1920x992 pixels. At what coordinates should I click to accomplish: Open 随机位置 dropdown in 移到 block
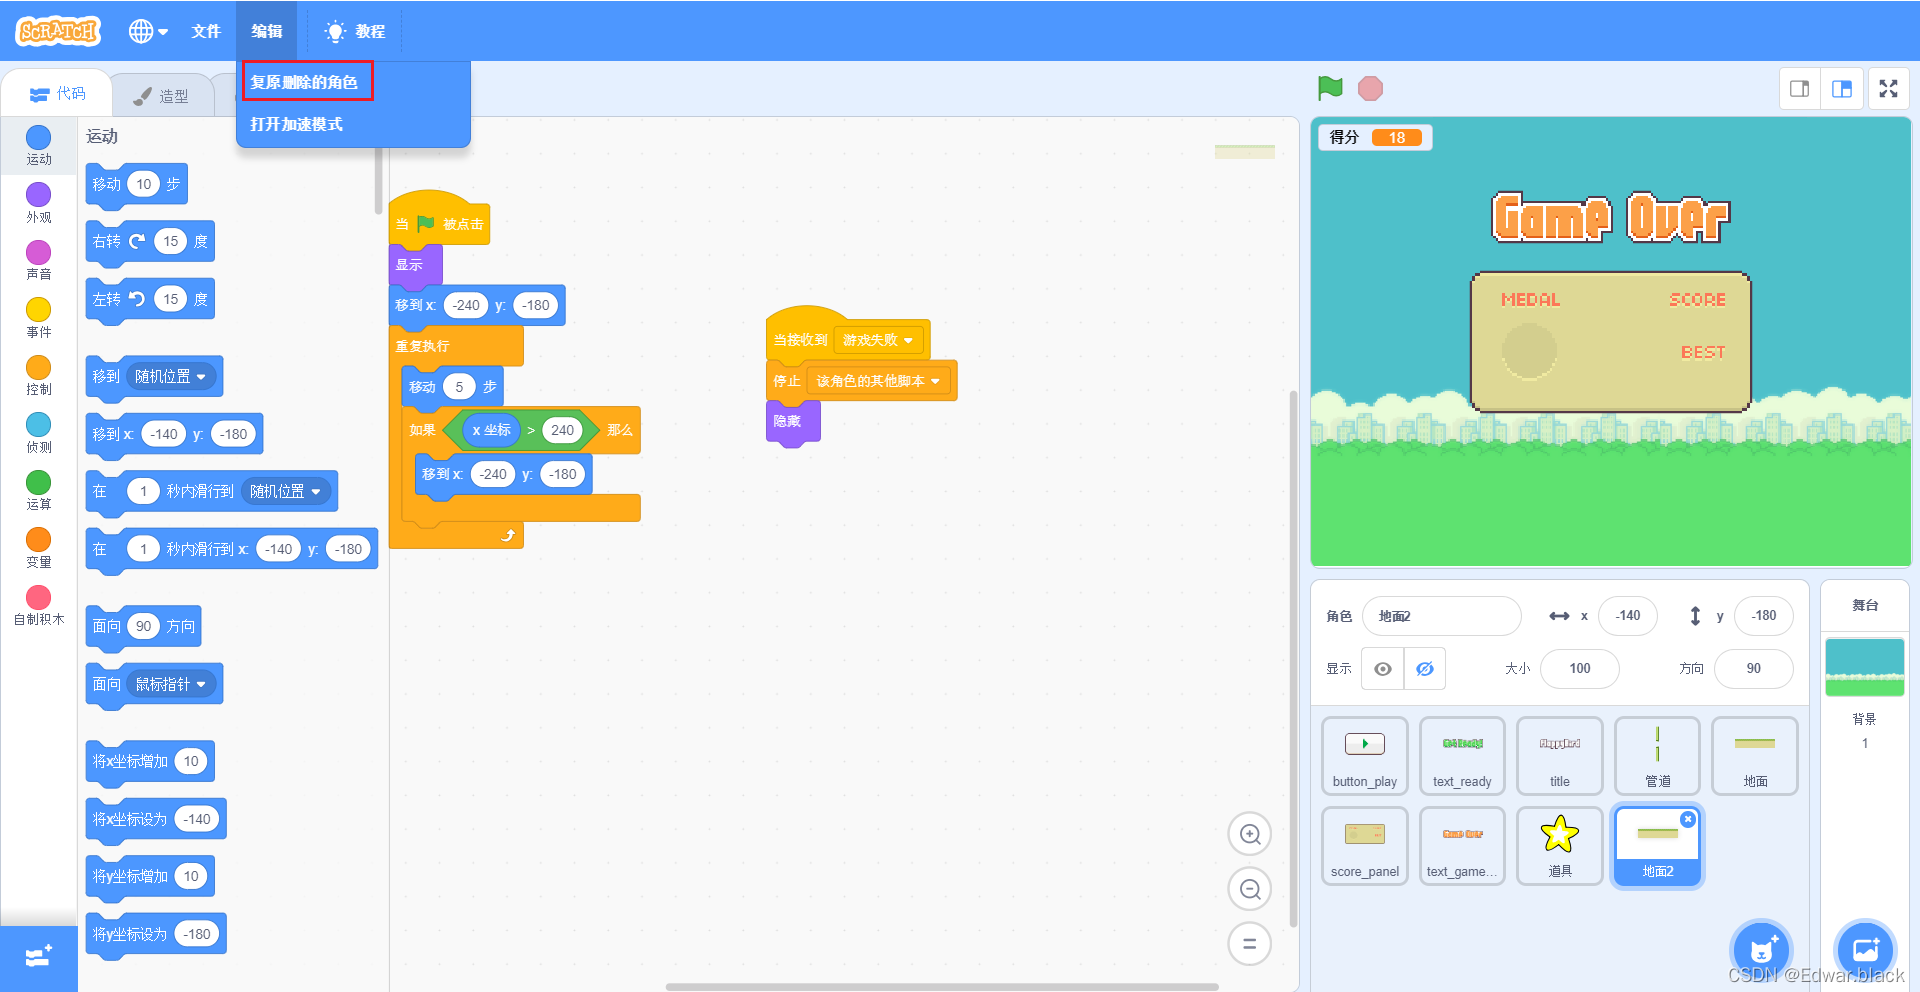[171, 377]
